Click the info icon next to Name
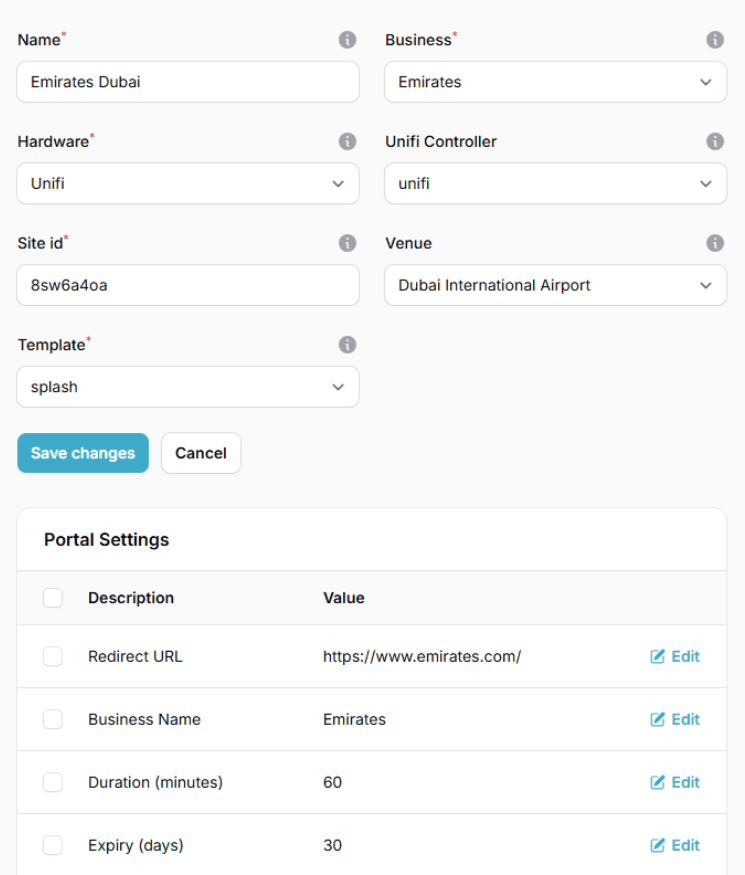 (347, 40)
